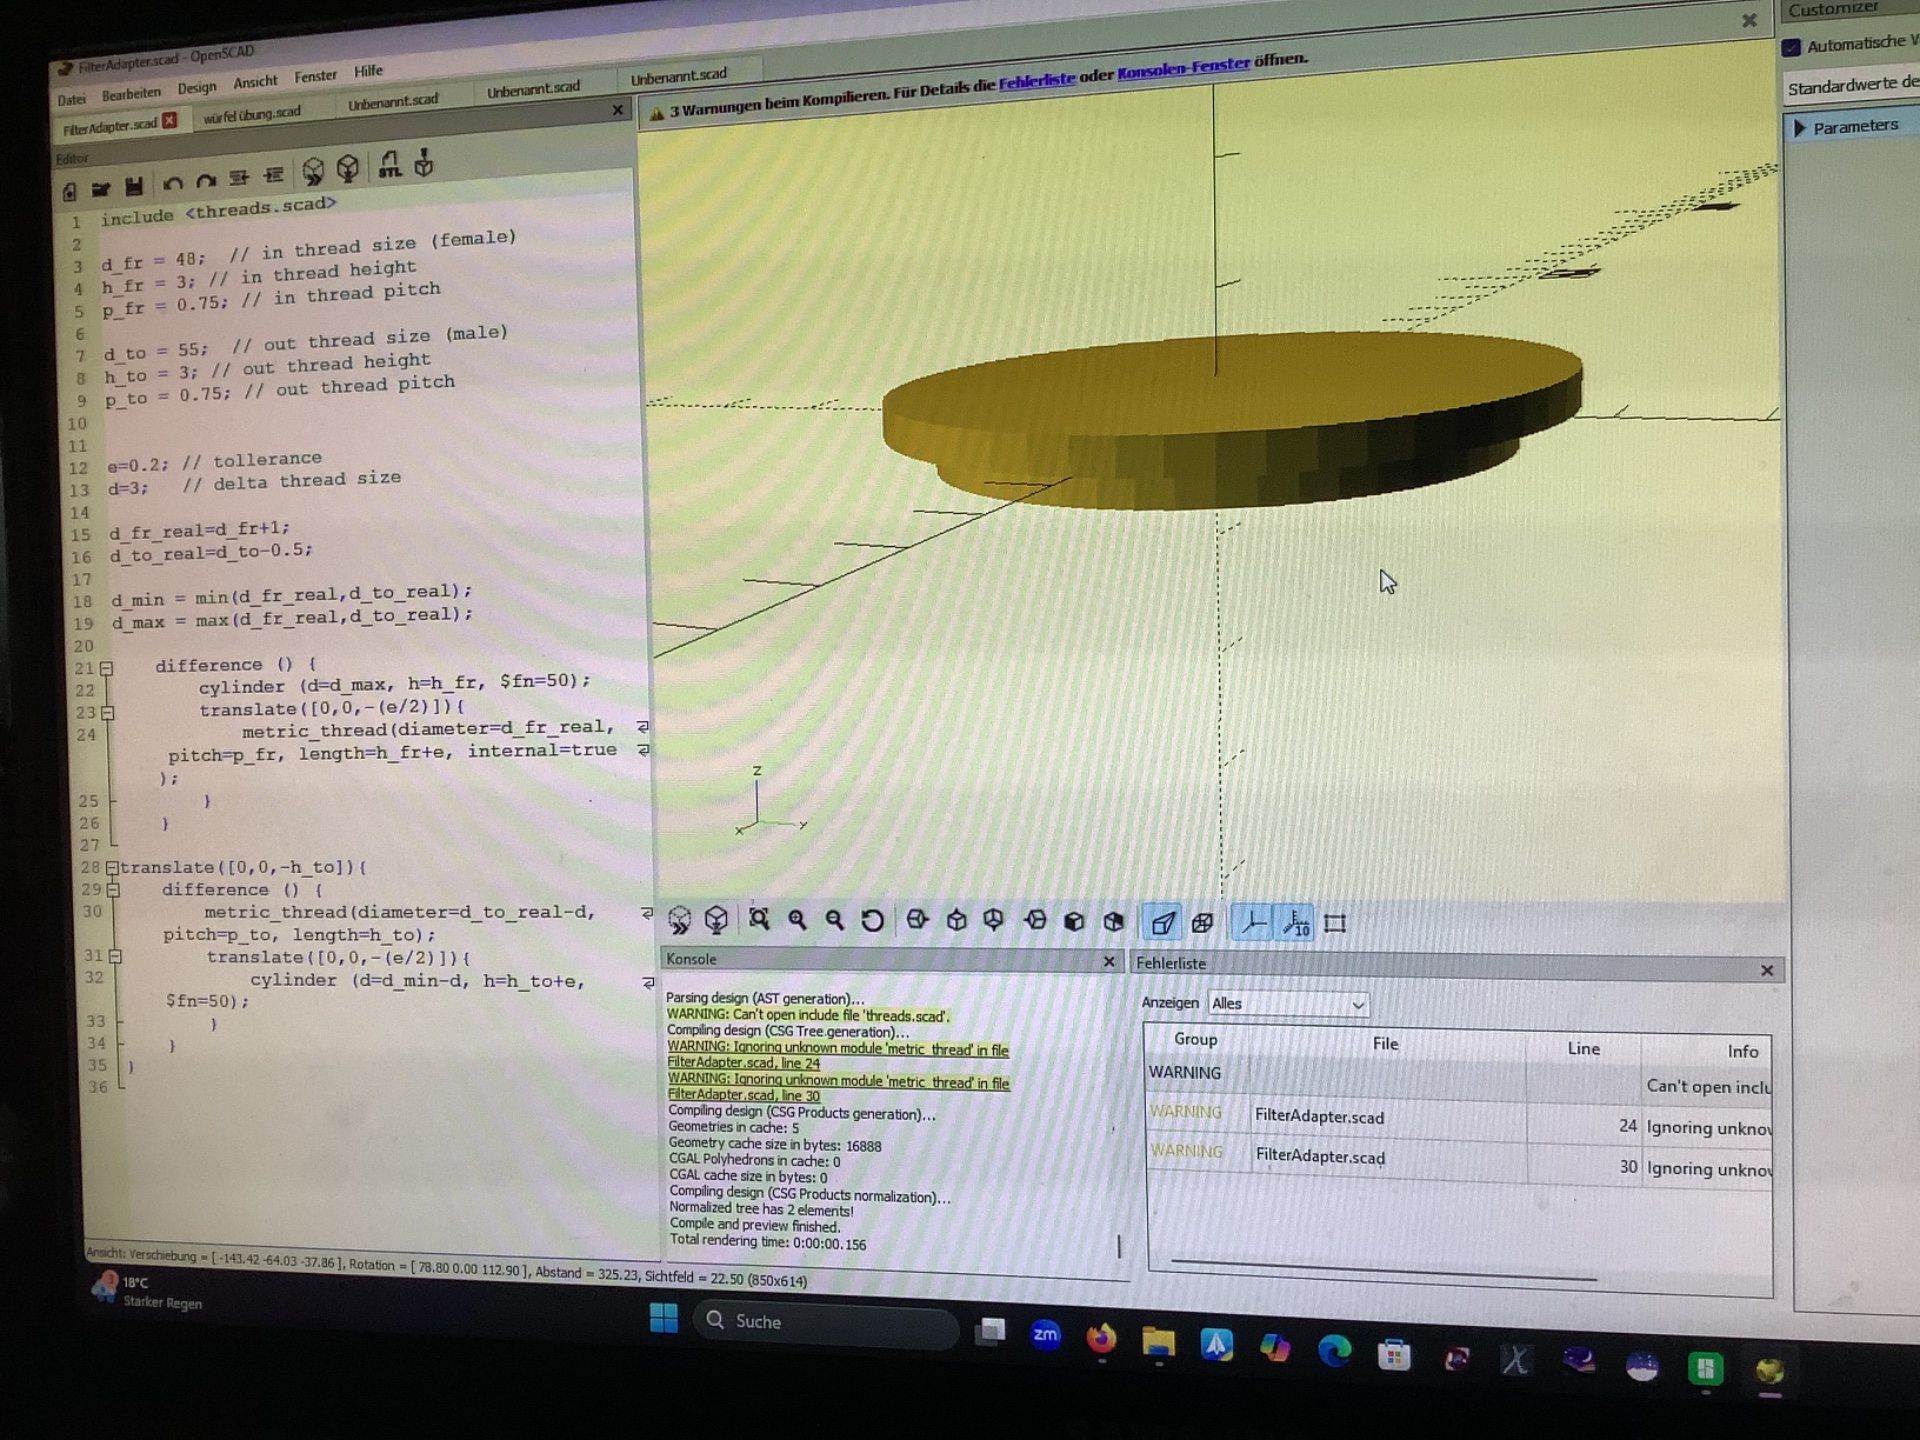This screenshot has height=1440, width=1920.
Task: Open File Explorer from the taskbar
Action: click(1158, 1342)
